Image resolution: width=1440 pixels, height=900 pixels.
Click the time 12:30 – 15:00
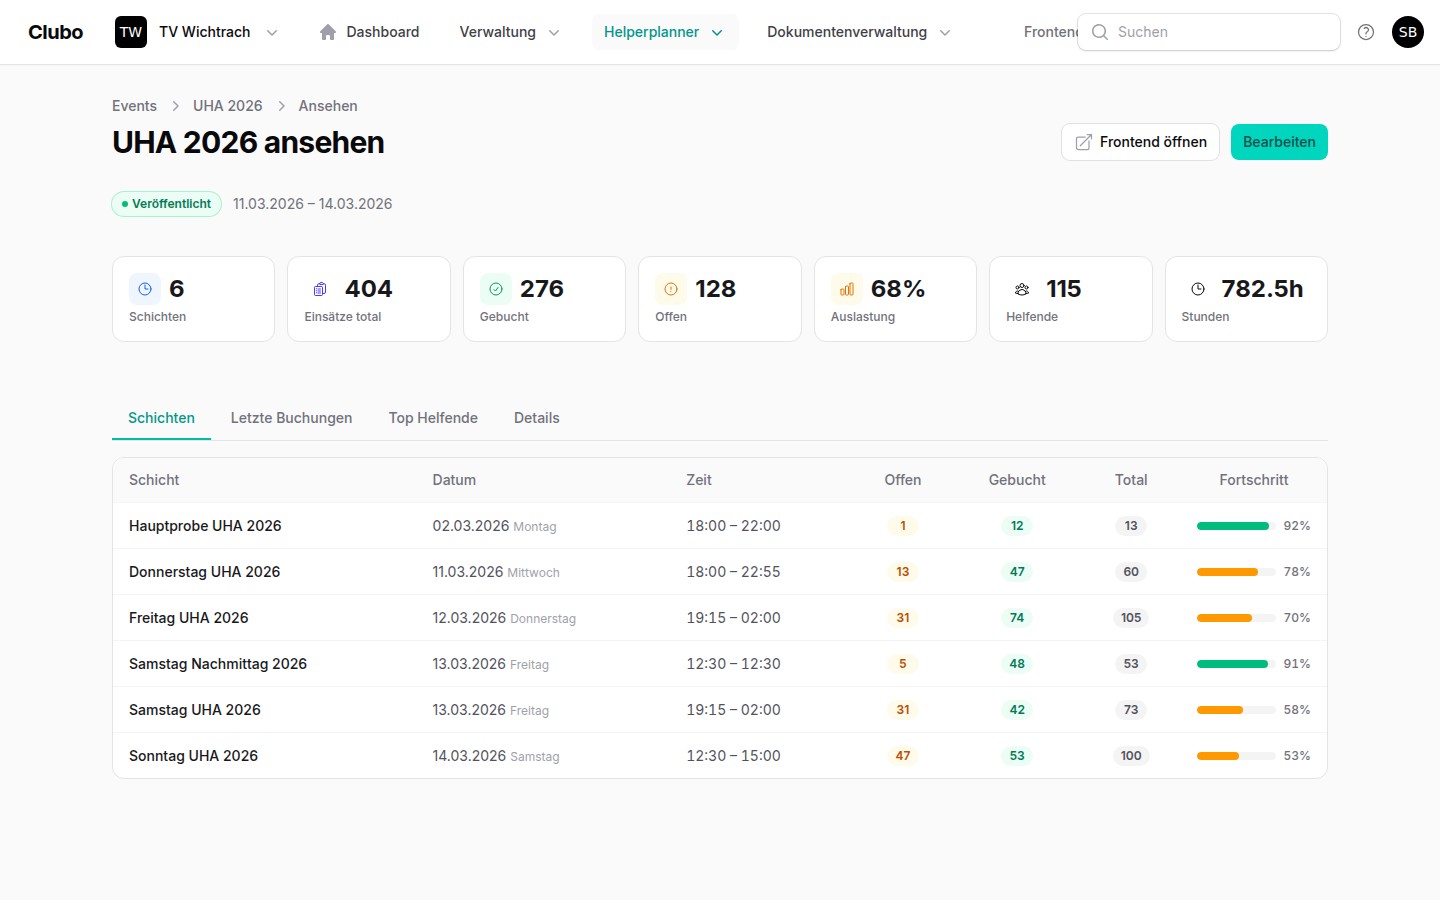pos(733,756)
